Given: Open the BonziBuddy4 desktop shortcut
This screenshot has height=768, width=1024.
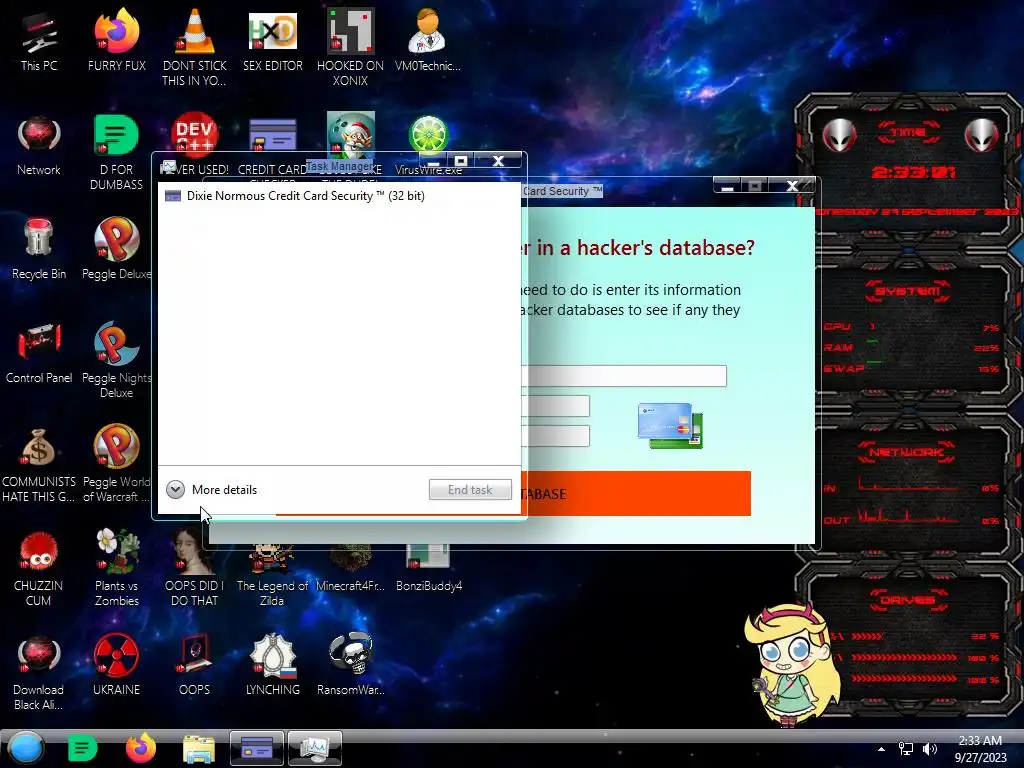Looking at the screenshot, I should [x=428, y=570].
